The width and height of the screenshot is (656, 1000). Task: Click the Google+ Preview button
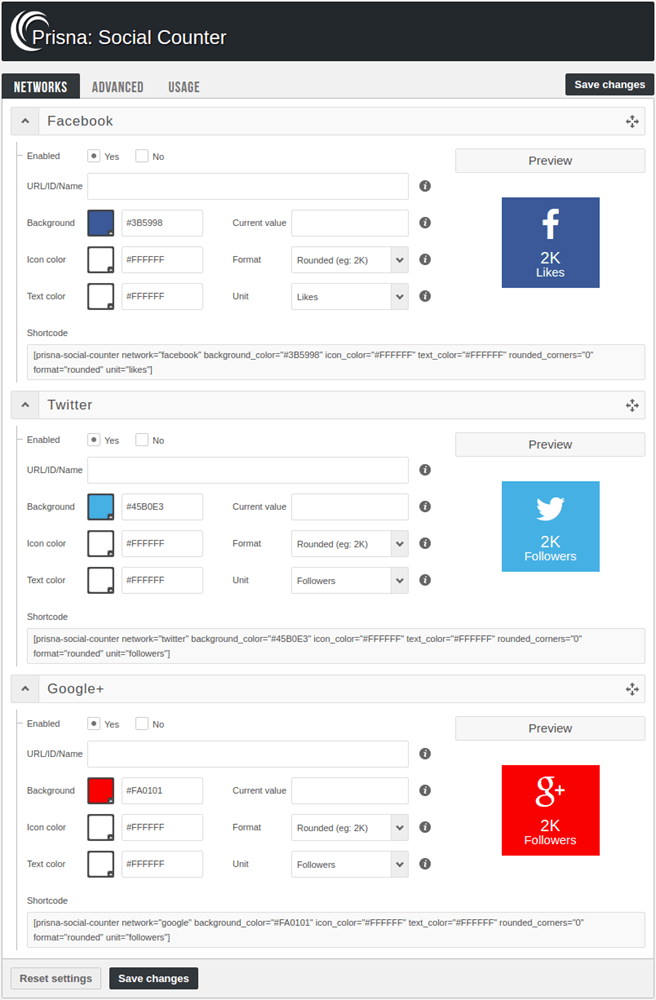[550, 728]
